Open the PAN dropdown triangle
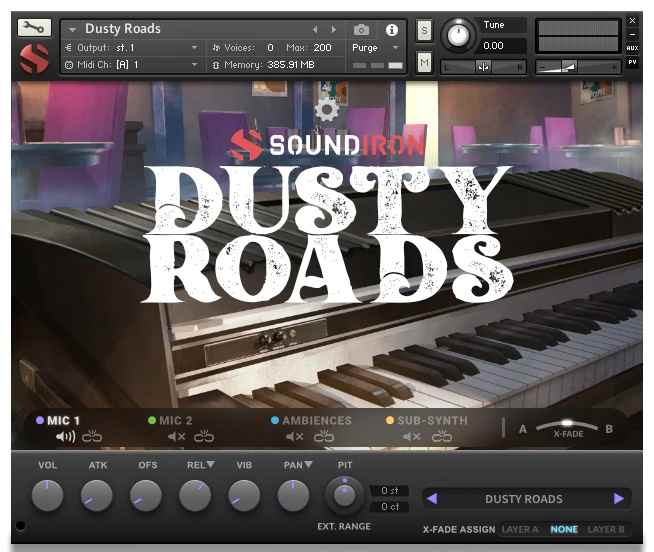654x552 pixels. click(x=309, y=464)
